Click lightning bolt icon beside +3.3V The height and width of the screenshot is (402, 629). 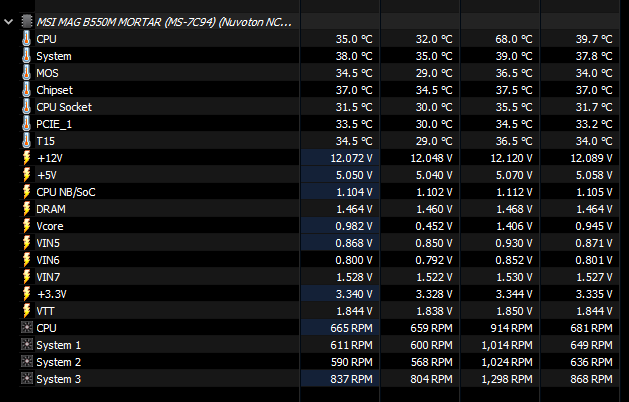tap(26, 294)
